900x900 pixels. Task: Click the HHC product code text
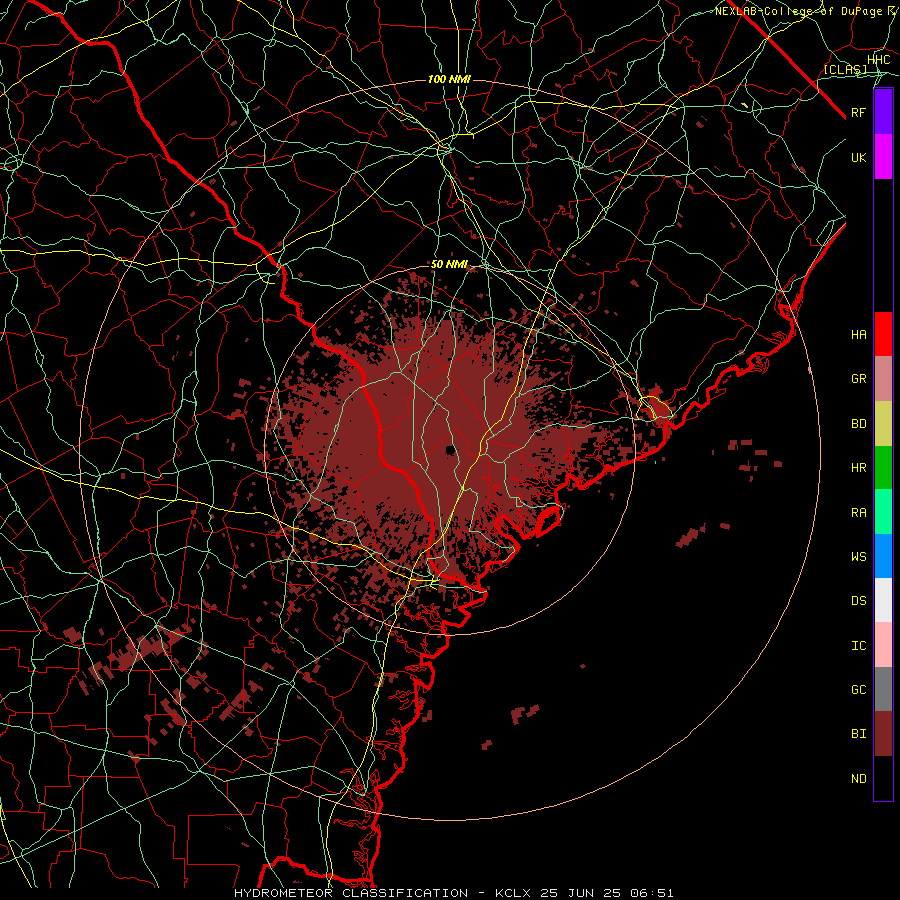[879, 60]
